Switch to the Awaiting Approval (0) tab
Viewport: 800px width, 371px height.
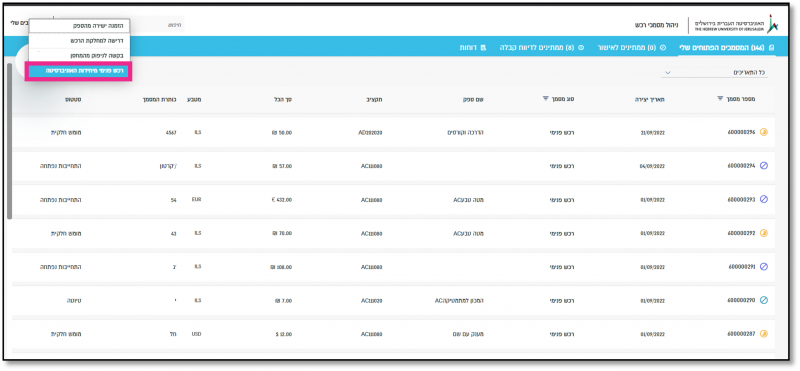631,47
